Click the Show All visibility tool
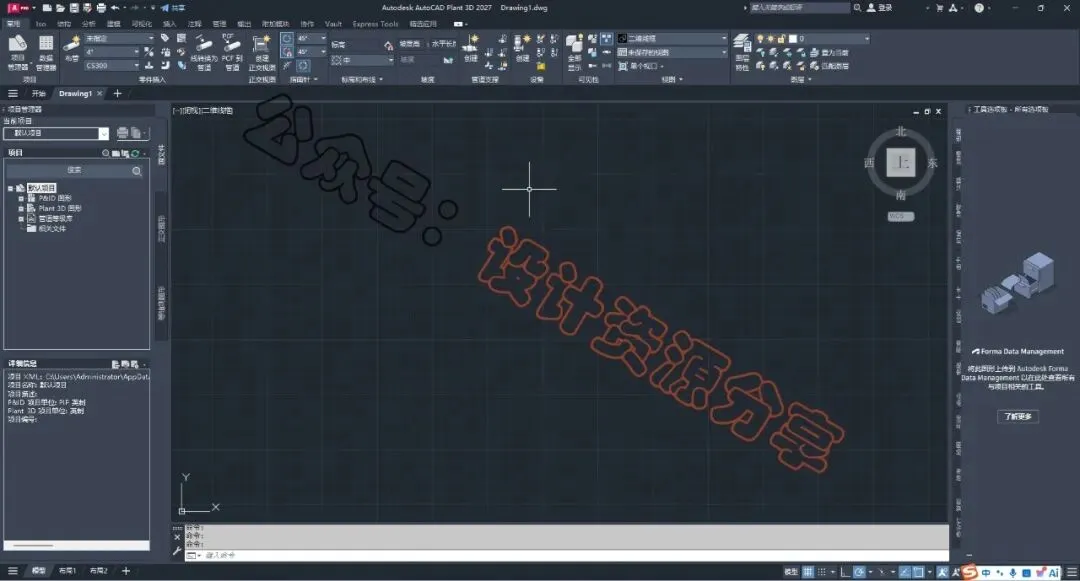1080x581 pixels. [x=574, y=52]
